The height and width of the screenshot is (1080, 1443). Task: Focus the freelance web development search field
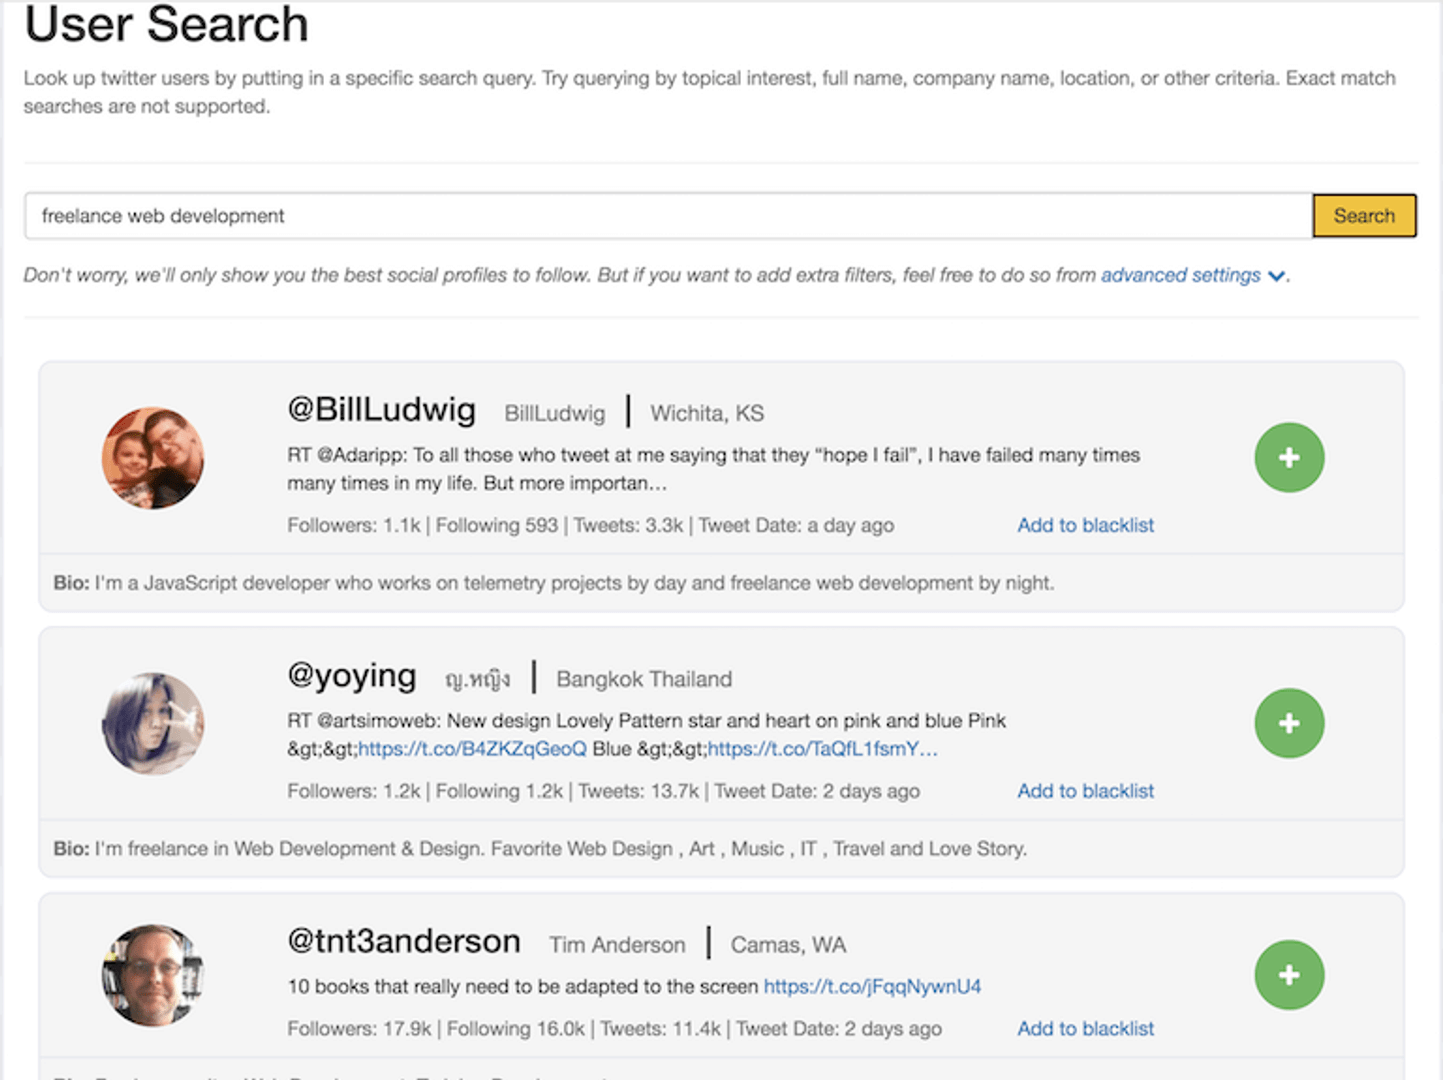click(x=668, y=216)
